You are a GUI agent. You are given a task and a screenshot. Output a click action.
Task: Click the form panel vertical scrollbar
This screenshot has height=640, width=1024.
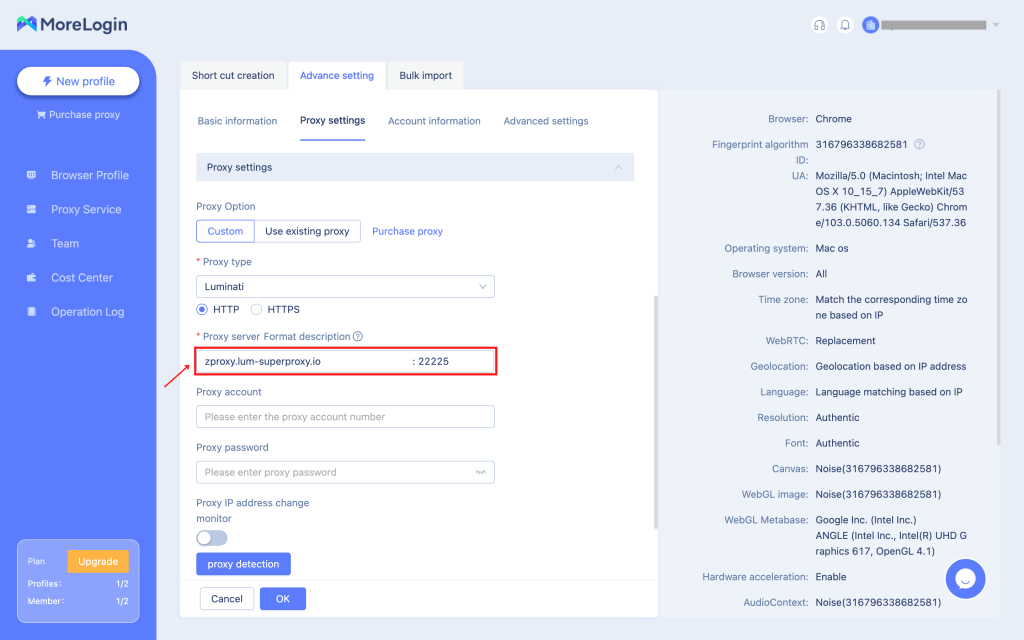[x=655, y=412]
